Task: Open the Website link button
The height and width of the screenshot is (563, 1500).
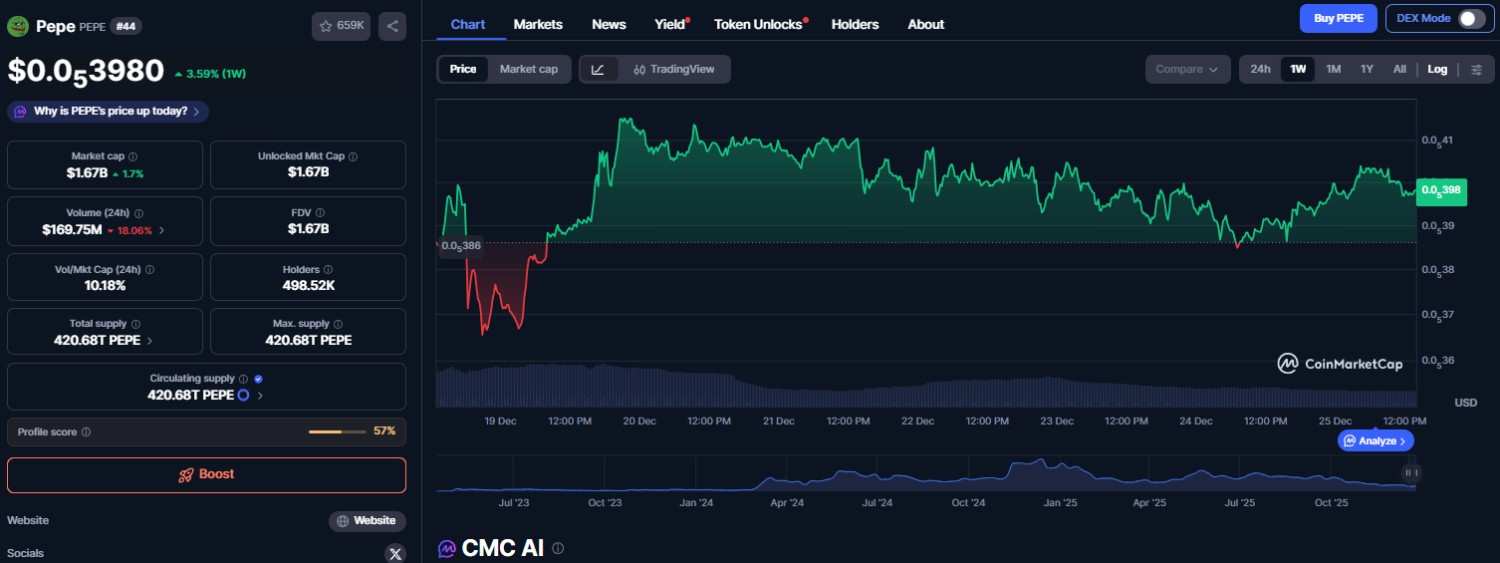Action: pos(367,521)
